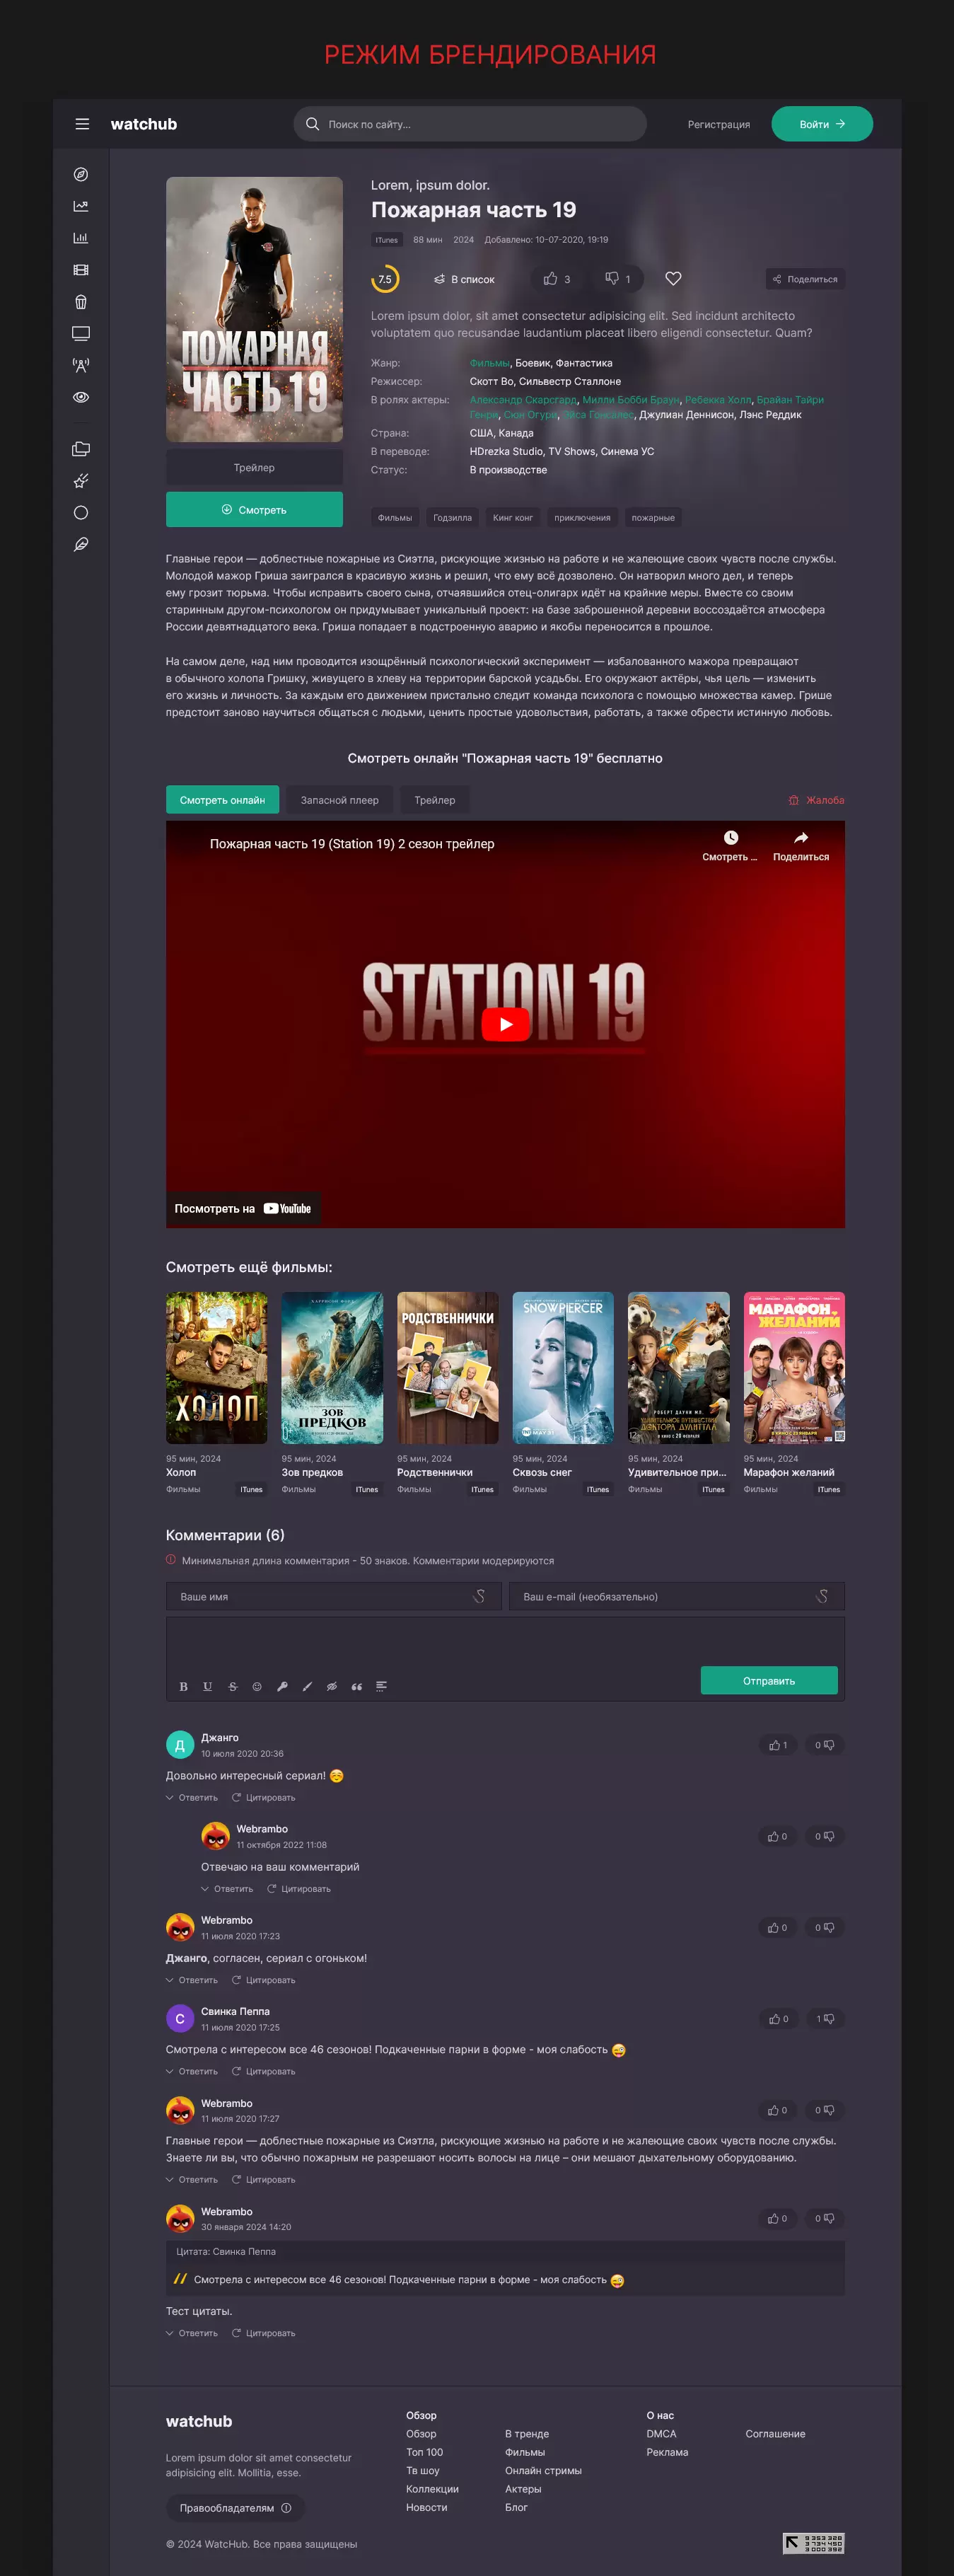Open 'Коллекции' in the footer menu

pos(432,2489)
